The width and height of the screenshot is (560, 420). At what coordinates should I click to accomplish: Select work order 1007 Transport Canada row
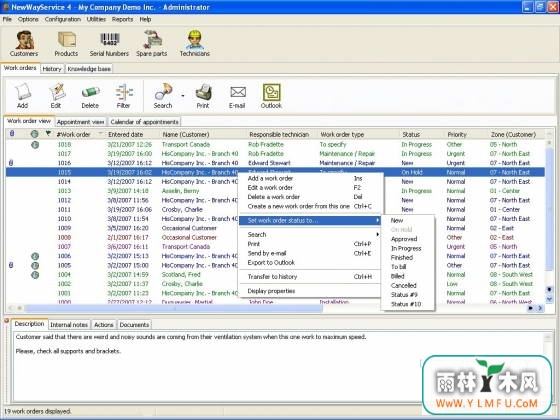point(275,246)
